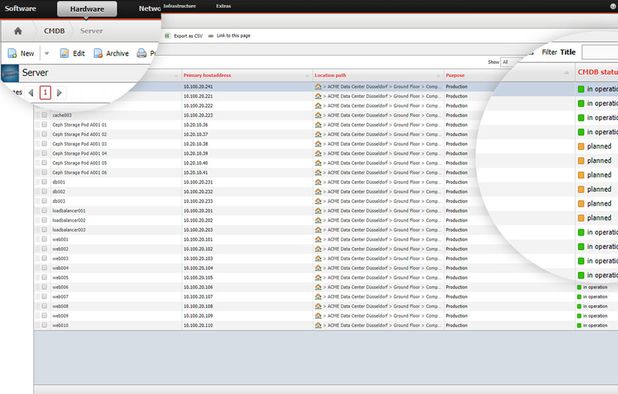The image size is (618, 394).
Task: Click sort arrow of Primary hostaddress column
Action: click(307, 76)
